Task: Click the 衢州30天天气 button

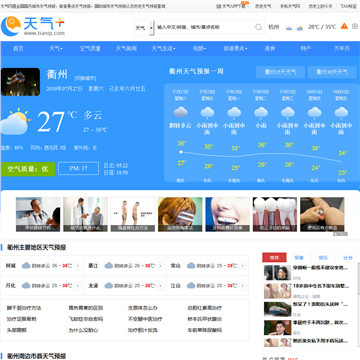Action: (x=332, y=72)
